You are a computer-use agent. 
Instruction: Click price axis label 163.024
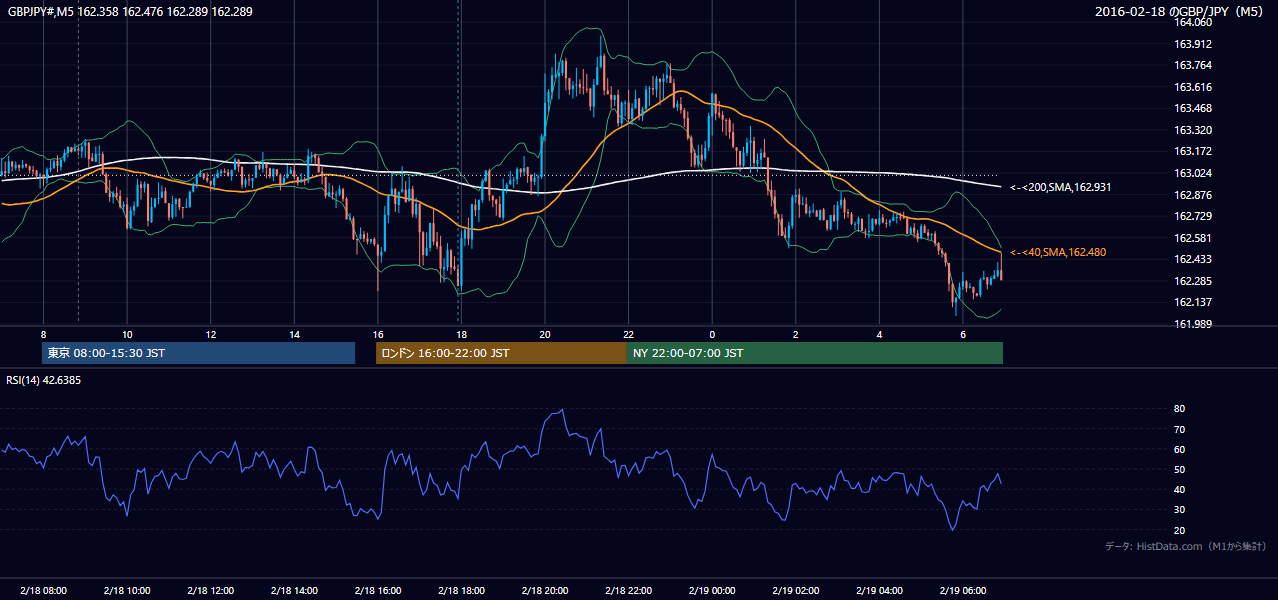click(x=1192, y=173)
